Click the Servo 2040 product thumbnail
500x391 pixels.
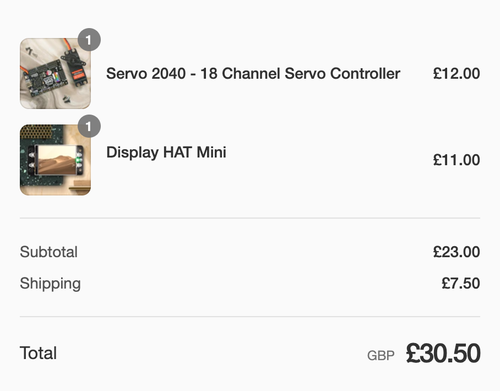click(x=55, y=73)
